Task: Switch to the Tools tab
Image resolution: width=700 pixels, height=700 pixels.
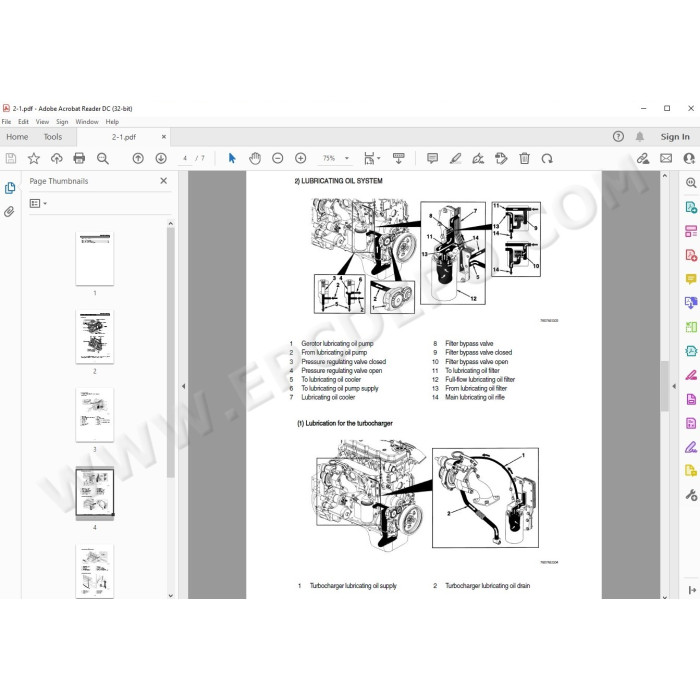Action: pos(53,137)
